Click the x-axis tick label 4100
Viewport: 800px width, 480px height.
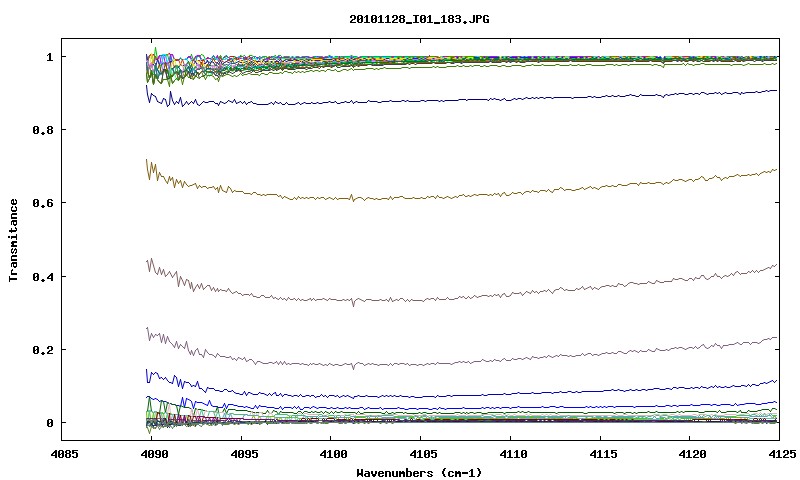(334, 453)
